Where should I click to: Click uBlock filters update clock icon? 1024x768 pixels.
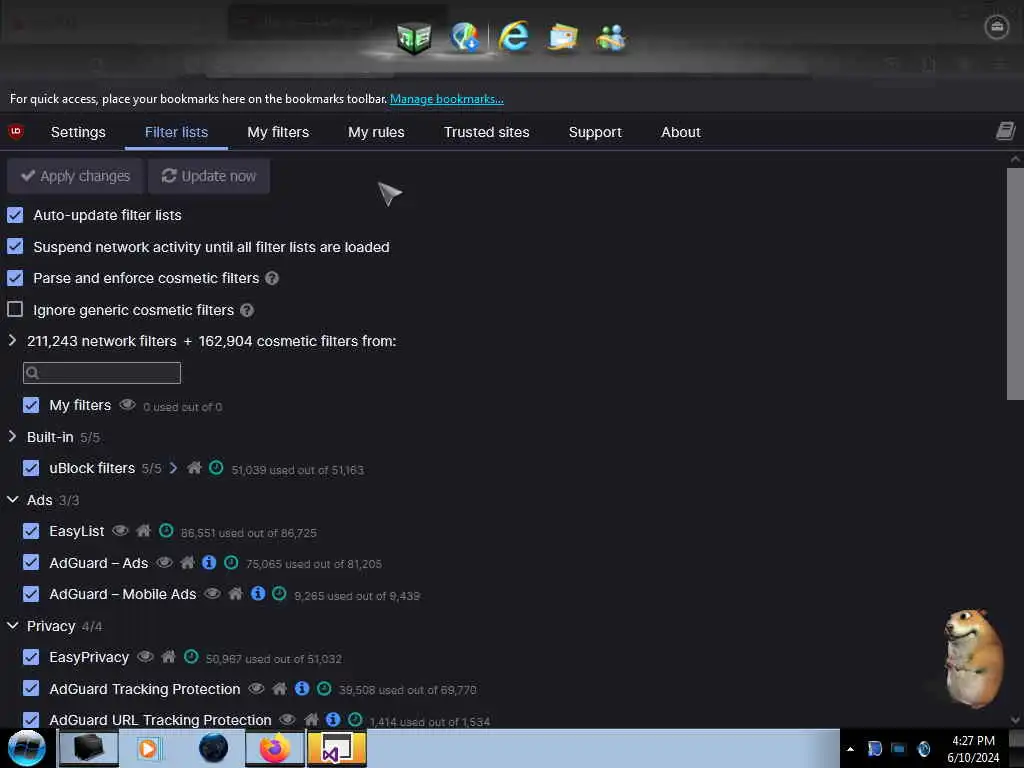[x=216, y=468]
